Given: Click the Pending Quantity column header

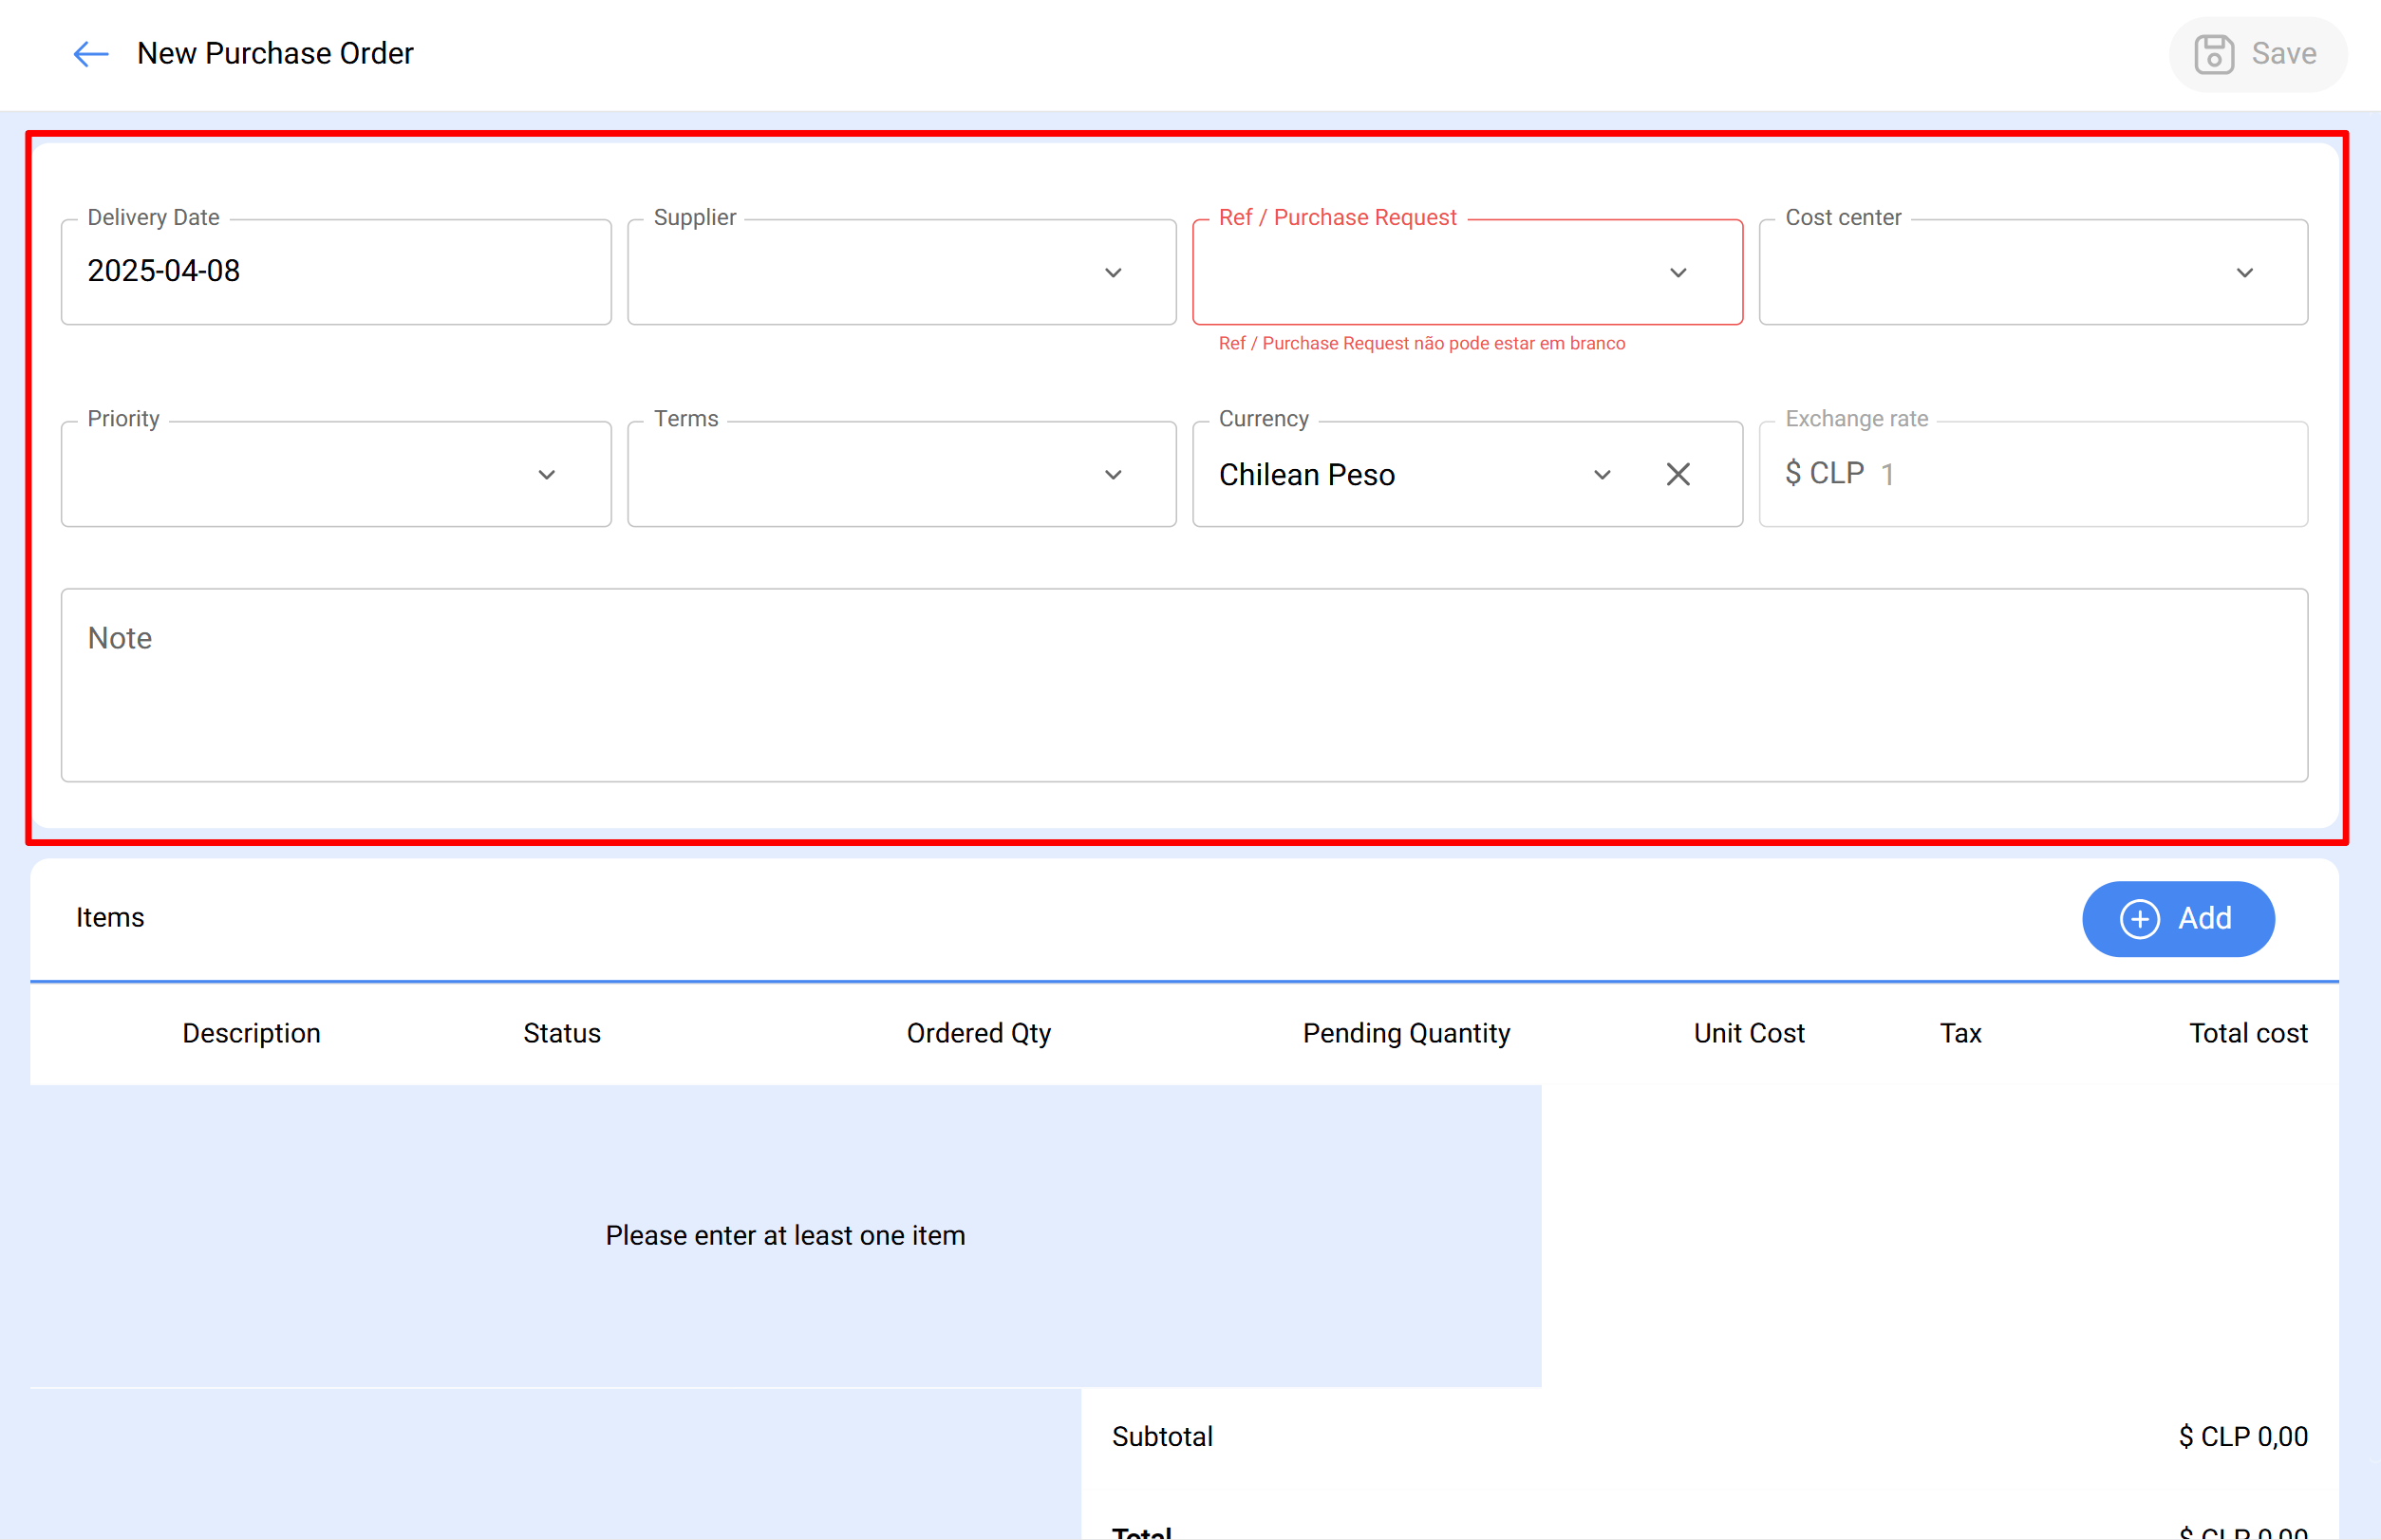Looking at the screenshot, I should click(x=1406, y=1033).
